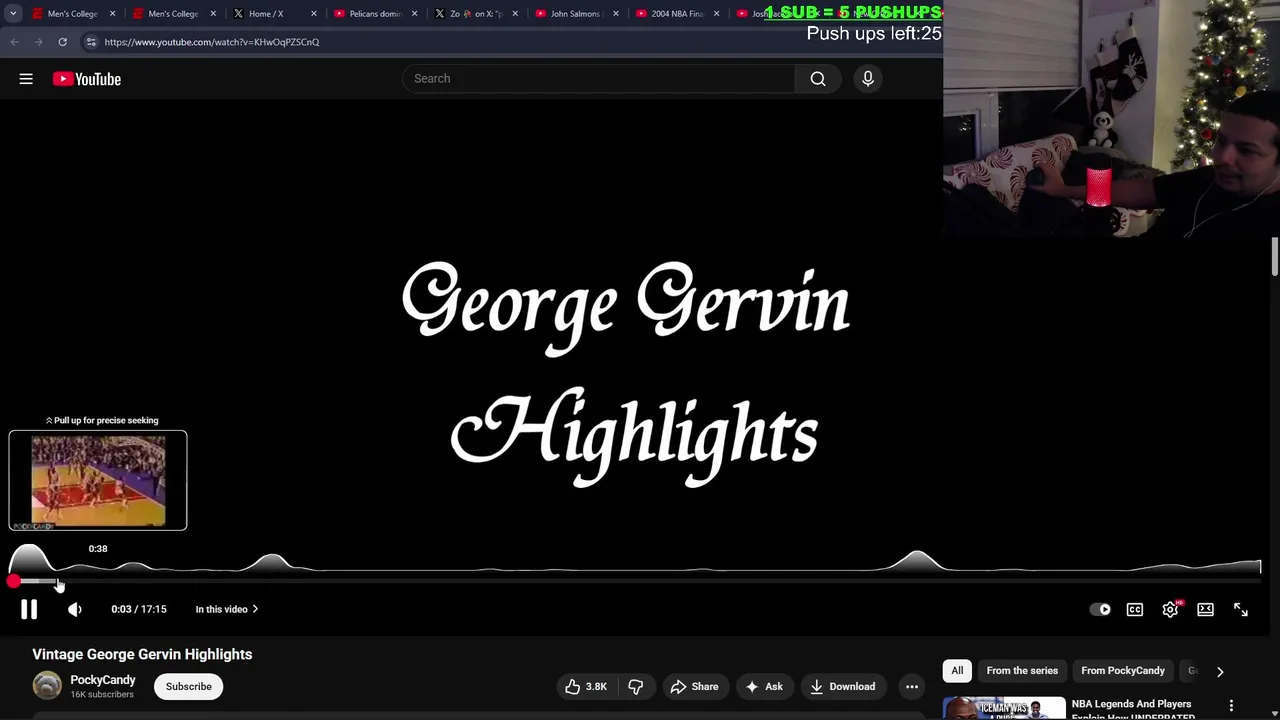
Task: Click the 0:03 / 17:15 time display
Action: (x=139, y=609)
